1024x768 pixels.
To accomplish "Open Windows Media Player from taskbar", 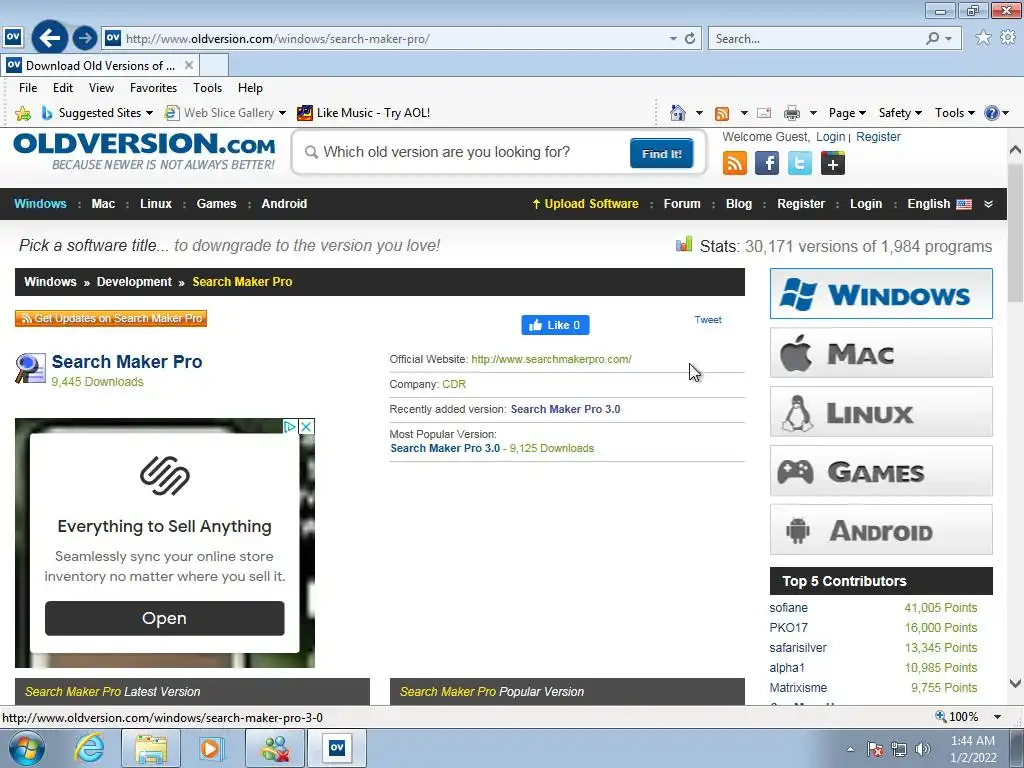I will tap(210, 748).
